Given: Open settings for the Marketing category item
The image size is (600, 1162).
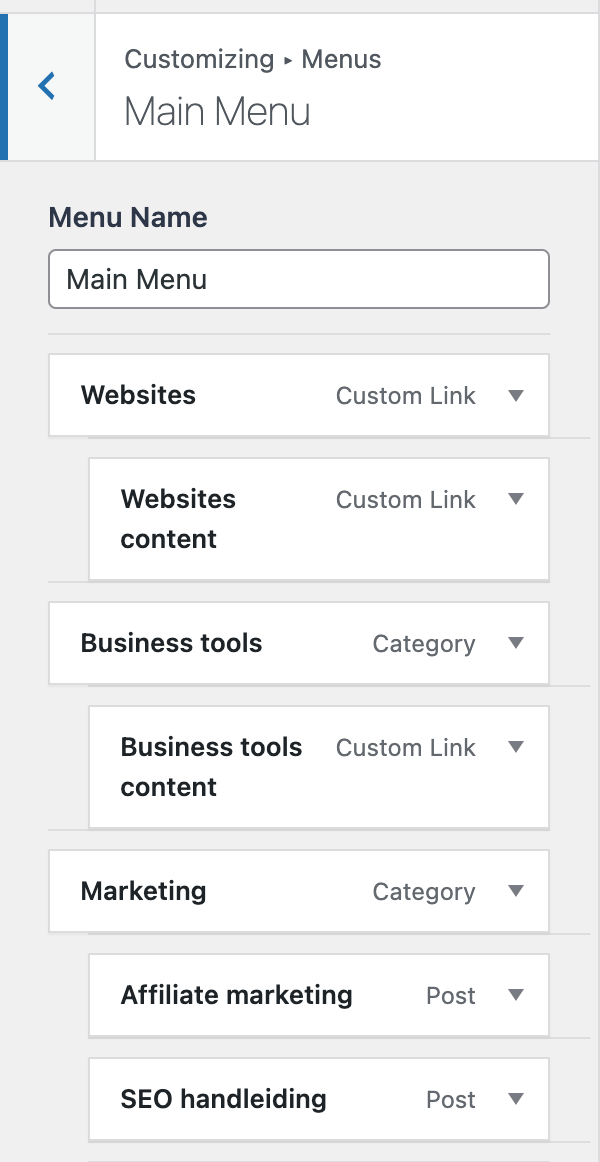Looking at the screenshot, I should pos(516,891).
